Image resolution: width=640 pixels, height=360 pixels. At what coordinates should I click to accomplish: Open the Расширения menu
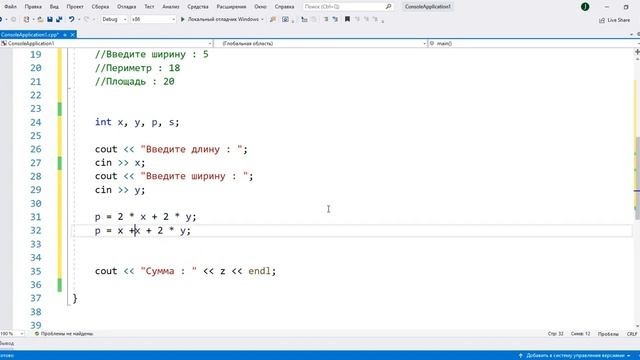point(231,7)
